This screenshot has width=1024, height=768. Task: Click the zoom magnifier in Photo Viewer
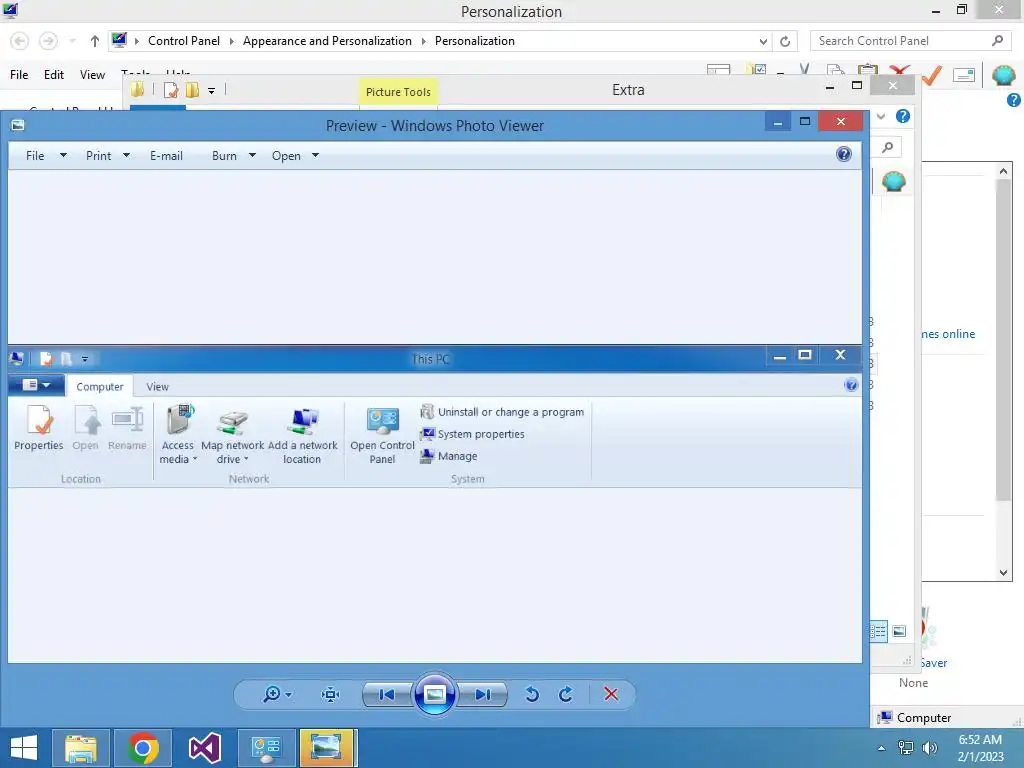pos(271,694)
